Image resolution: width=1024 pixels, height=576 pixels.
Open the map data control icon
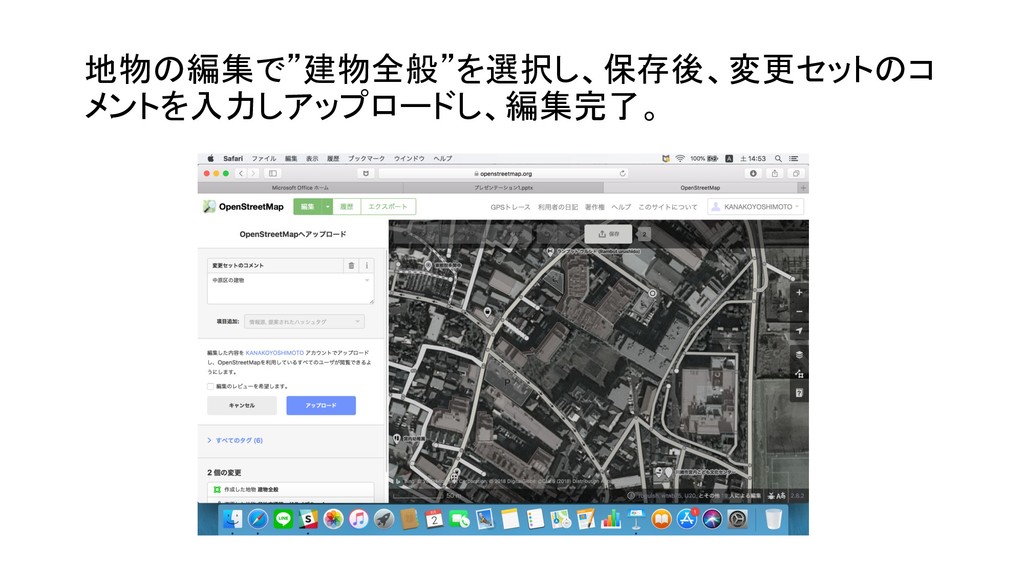[799, 373]
